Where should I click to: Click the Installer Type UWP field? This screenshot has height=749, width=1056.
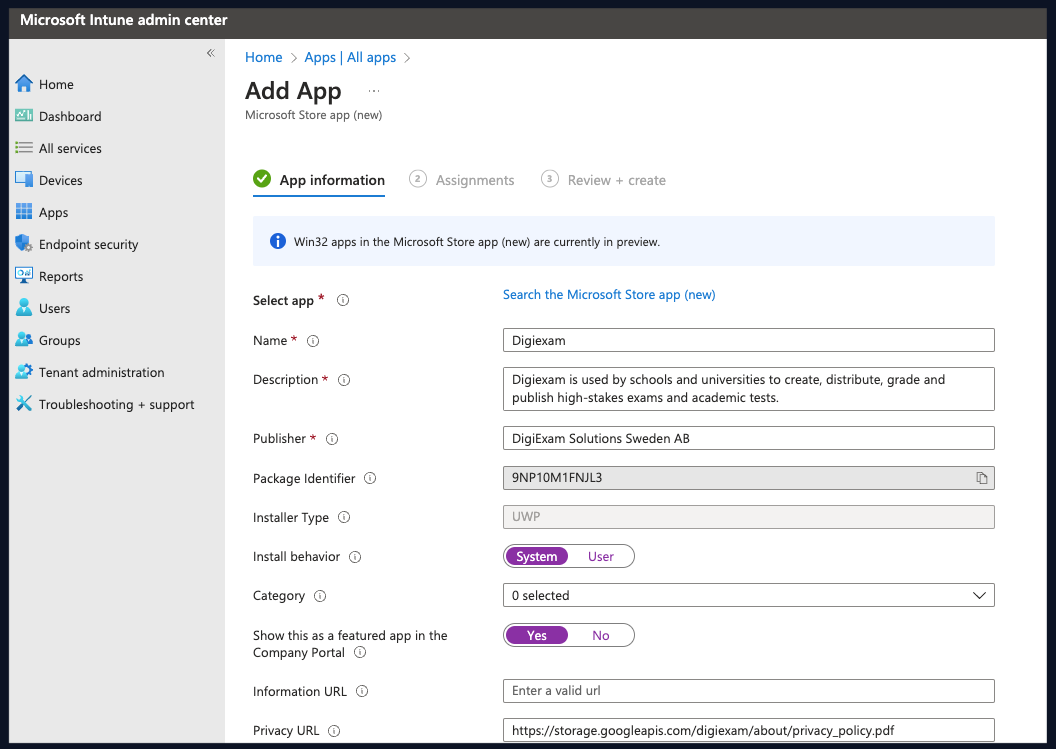point(748,517)
